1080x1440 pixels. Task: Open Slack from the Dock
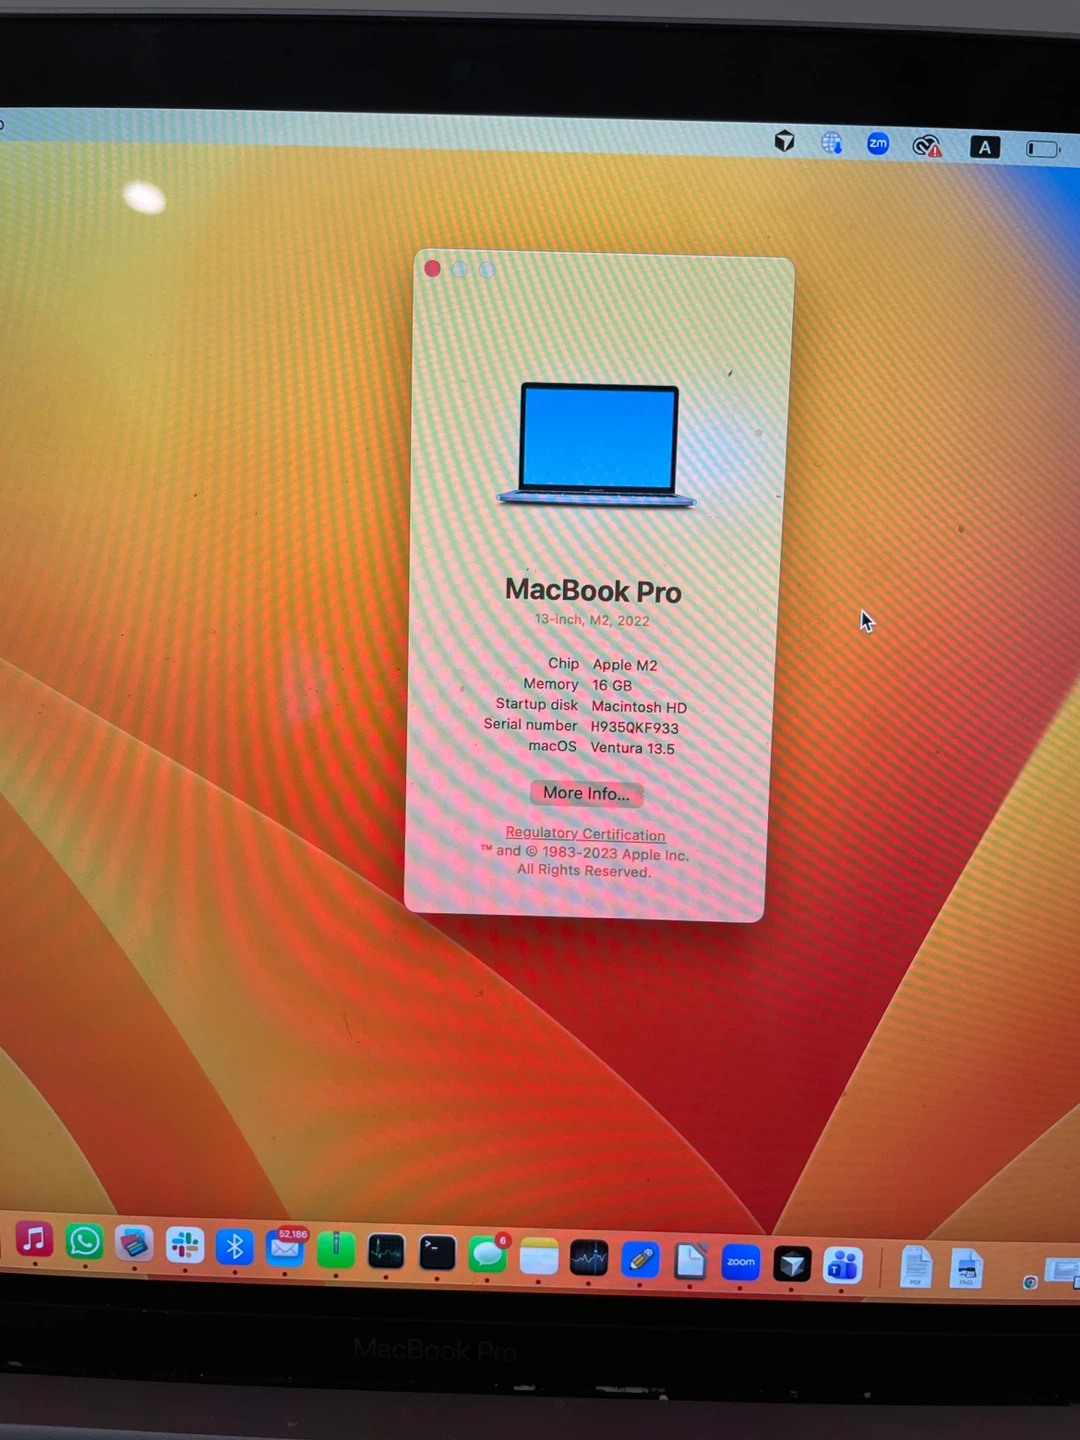[185, 1246]
